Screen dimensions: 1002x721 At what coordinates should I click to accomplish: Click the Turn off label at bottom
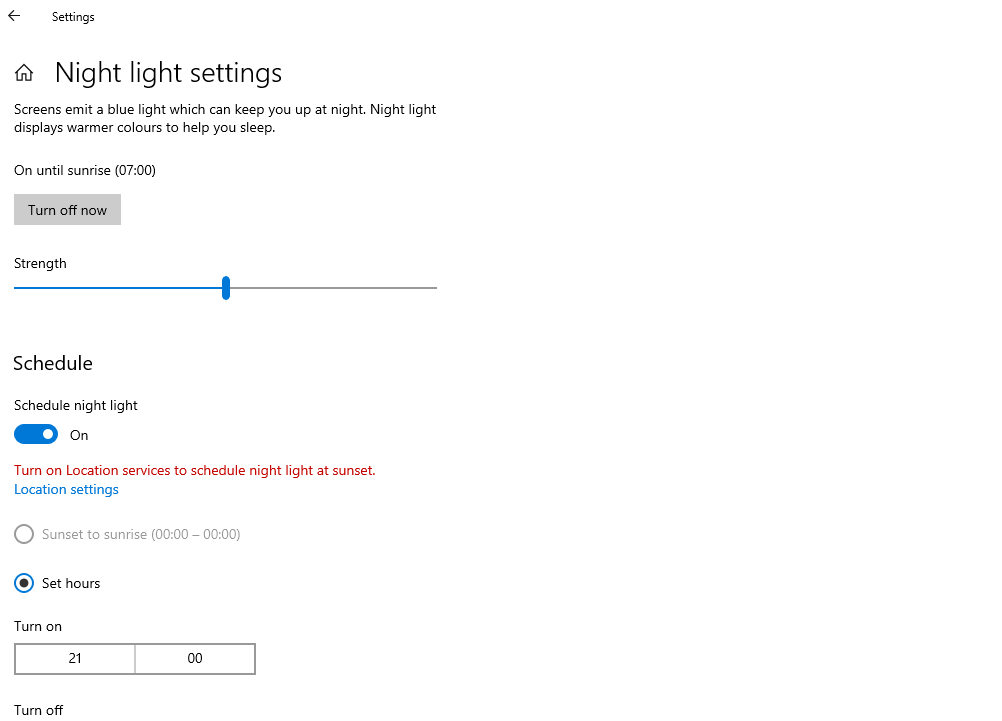coord(38,710)
